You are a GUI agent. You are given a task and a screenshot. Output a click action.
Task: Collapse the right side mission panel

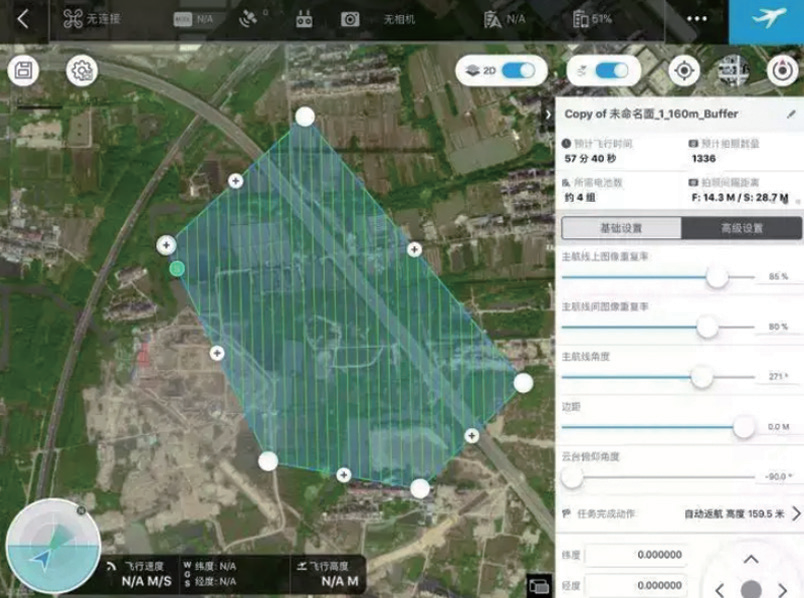click(548, 114)
